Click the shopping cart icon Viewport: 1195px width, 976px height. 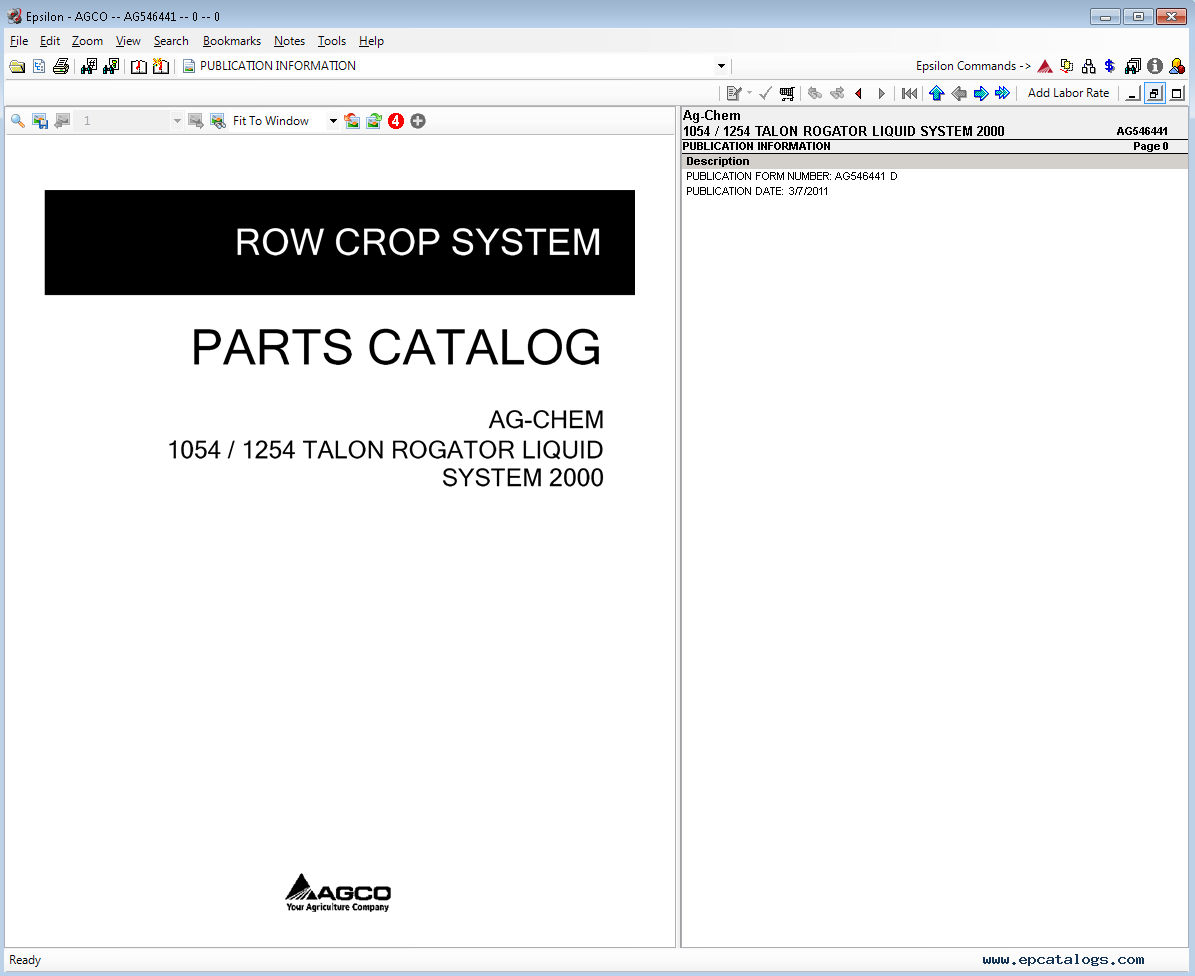tap(787, 92)
